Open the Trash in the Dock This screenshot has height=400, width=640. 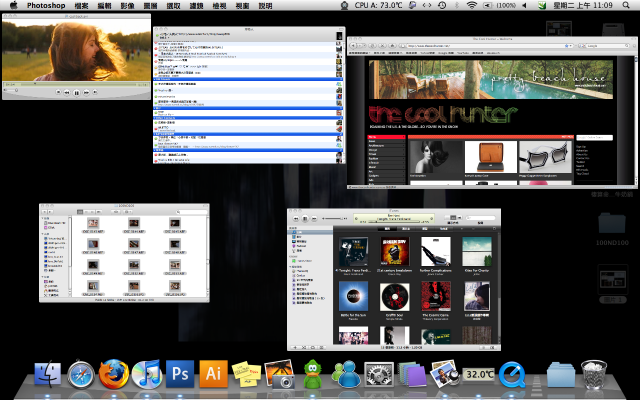point(594,375)
